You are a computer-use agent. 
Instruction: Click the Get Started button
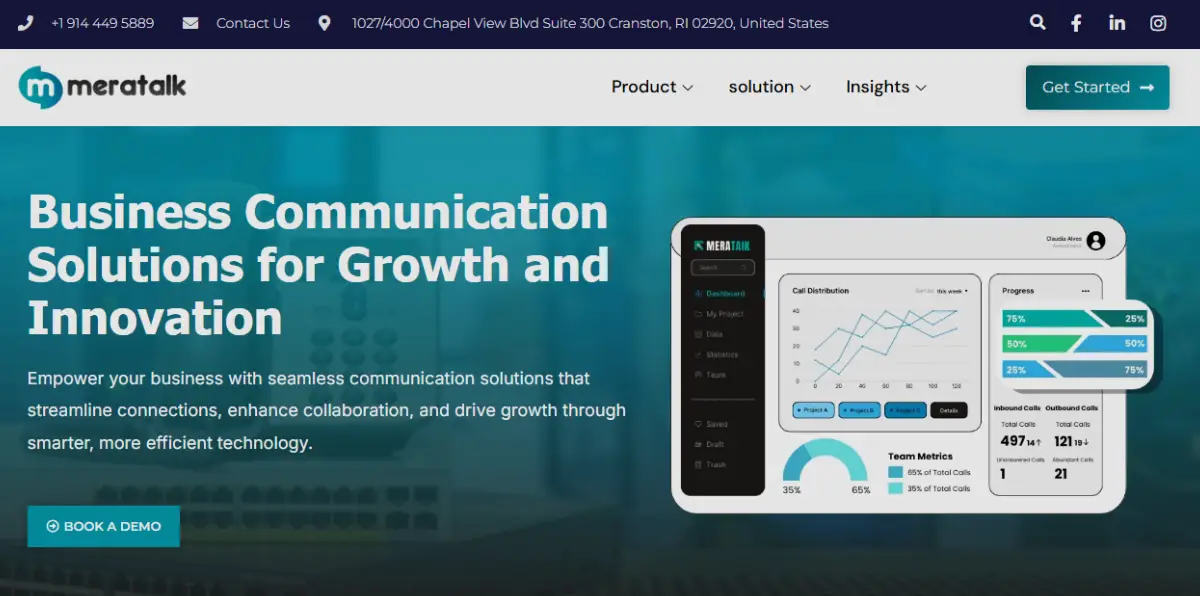click(x=1097, y=87)
